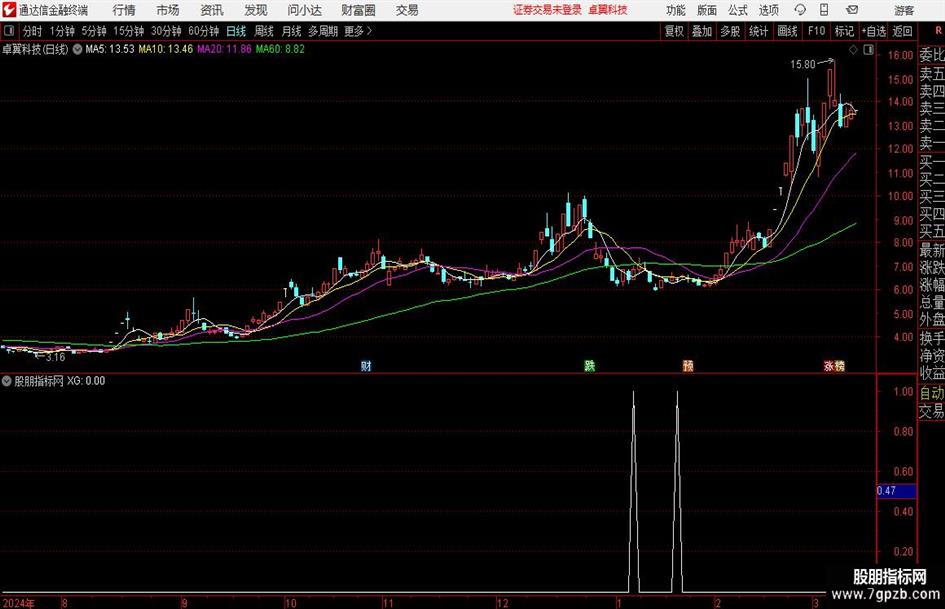Screen dimensions: 945x609
Task: Open the MA indicator dropdown arrow
Action: pos(78,49)
